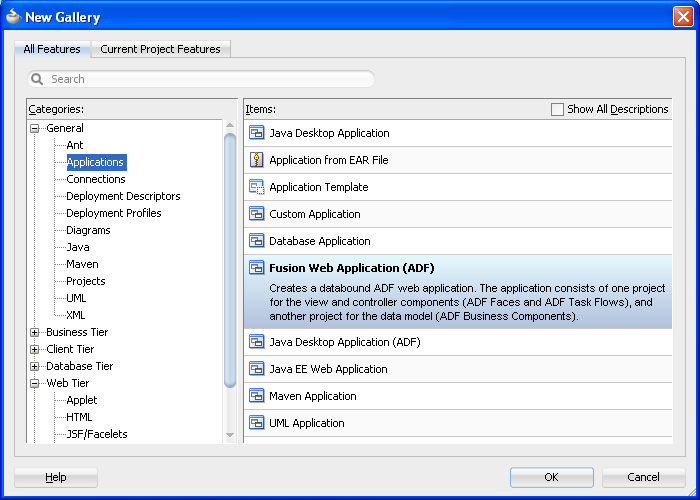Select the Connections category
Screen dimensions: 700x500
(96, 179)
